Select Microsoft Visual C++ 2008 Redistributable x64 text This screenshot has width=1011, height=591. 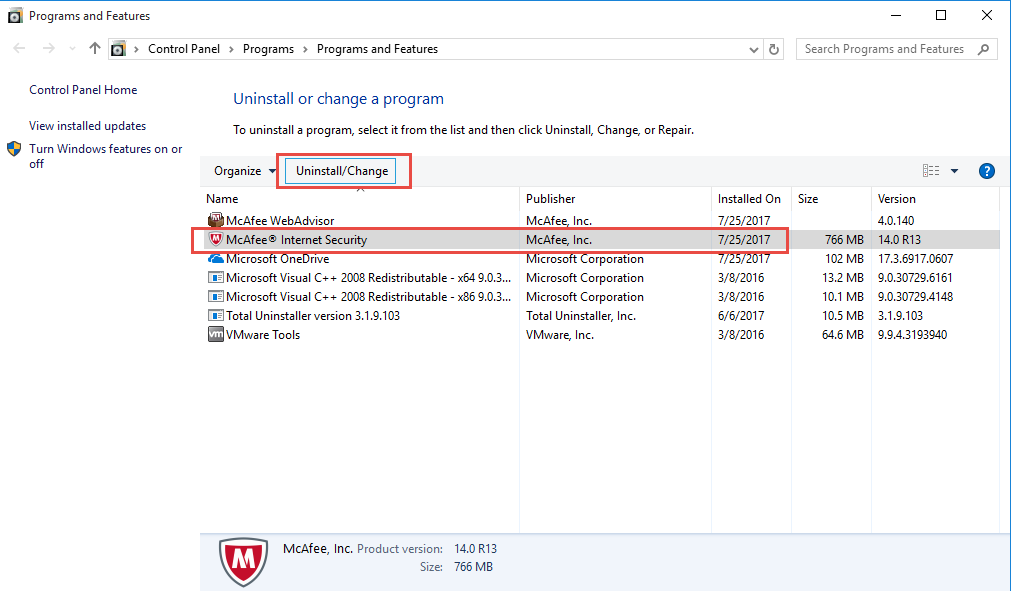pyautogui.click(x=368, y=278)
